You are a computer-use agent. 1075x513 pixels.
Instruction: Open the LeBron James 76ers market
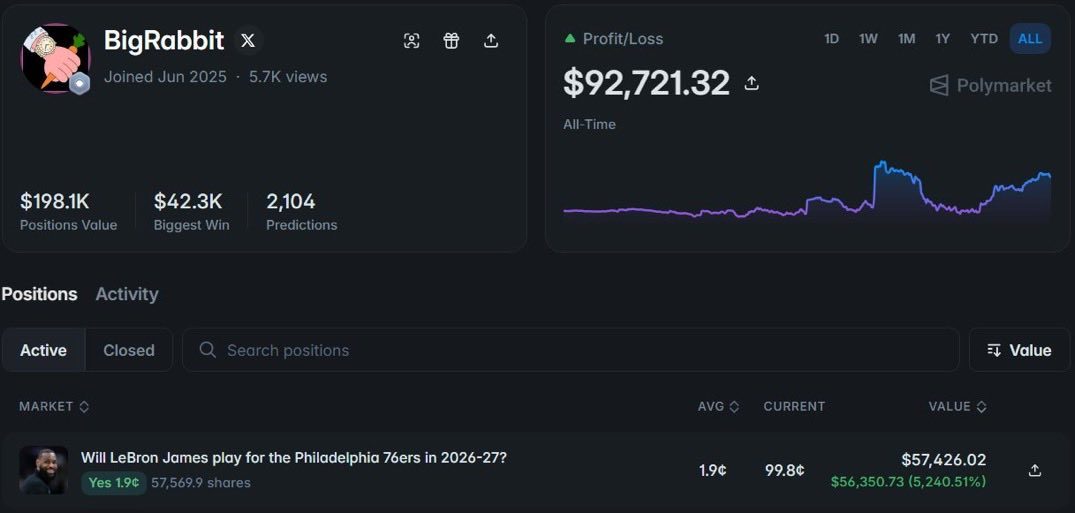[294, 457]
